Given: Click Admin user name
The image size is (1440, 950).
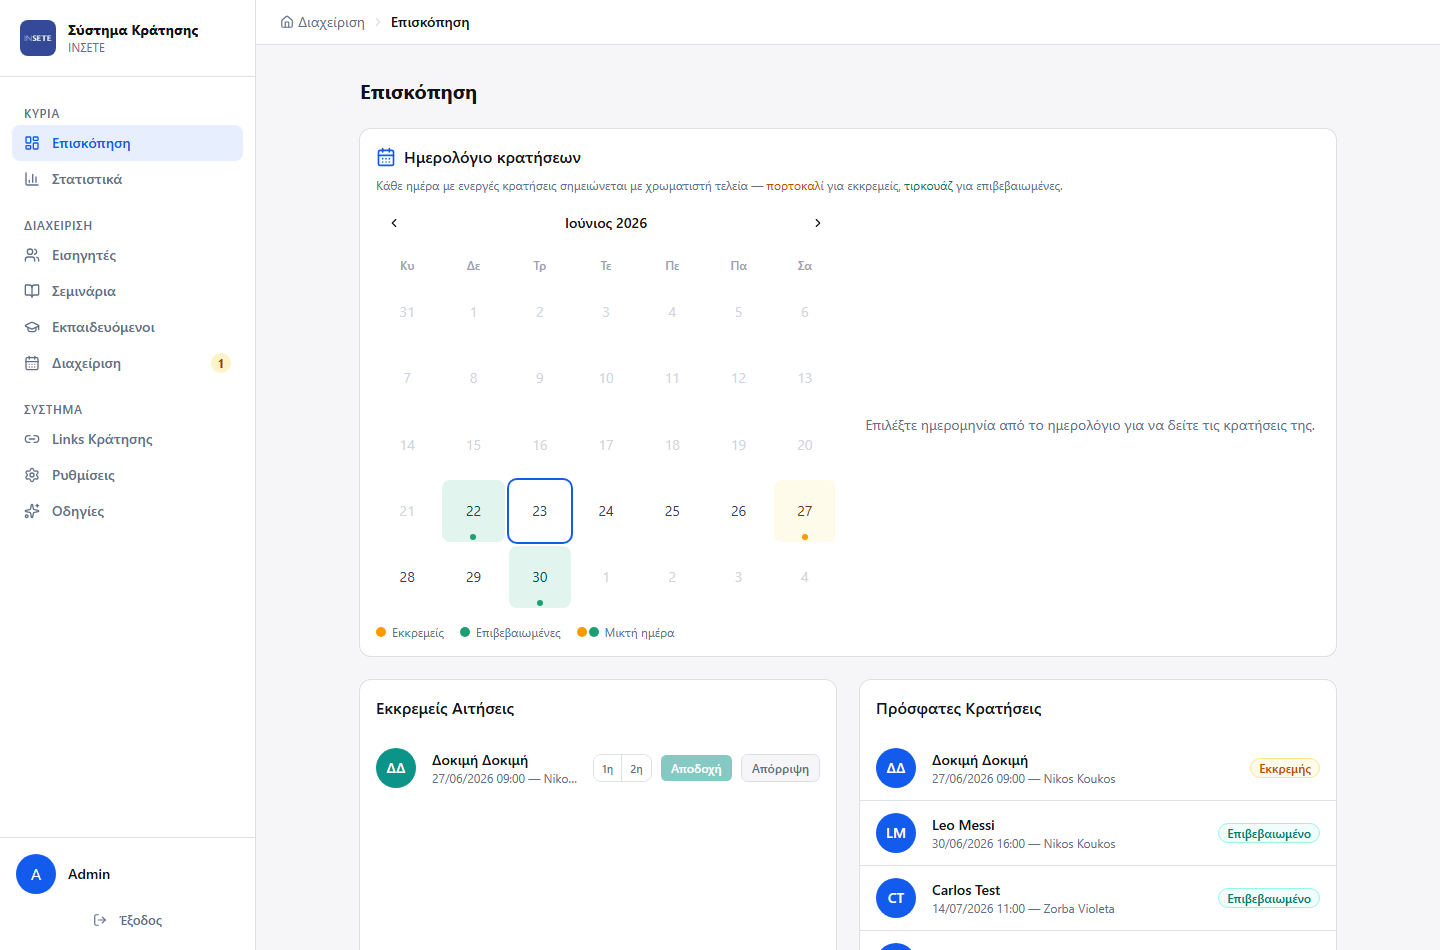Looking at the screenshot, I should 89,874.
